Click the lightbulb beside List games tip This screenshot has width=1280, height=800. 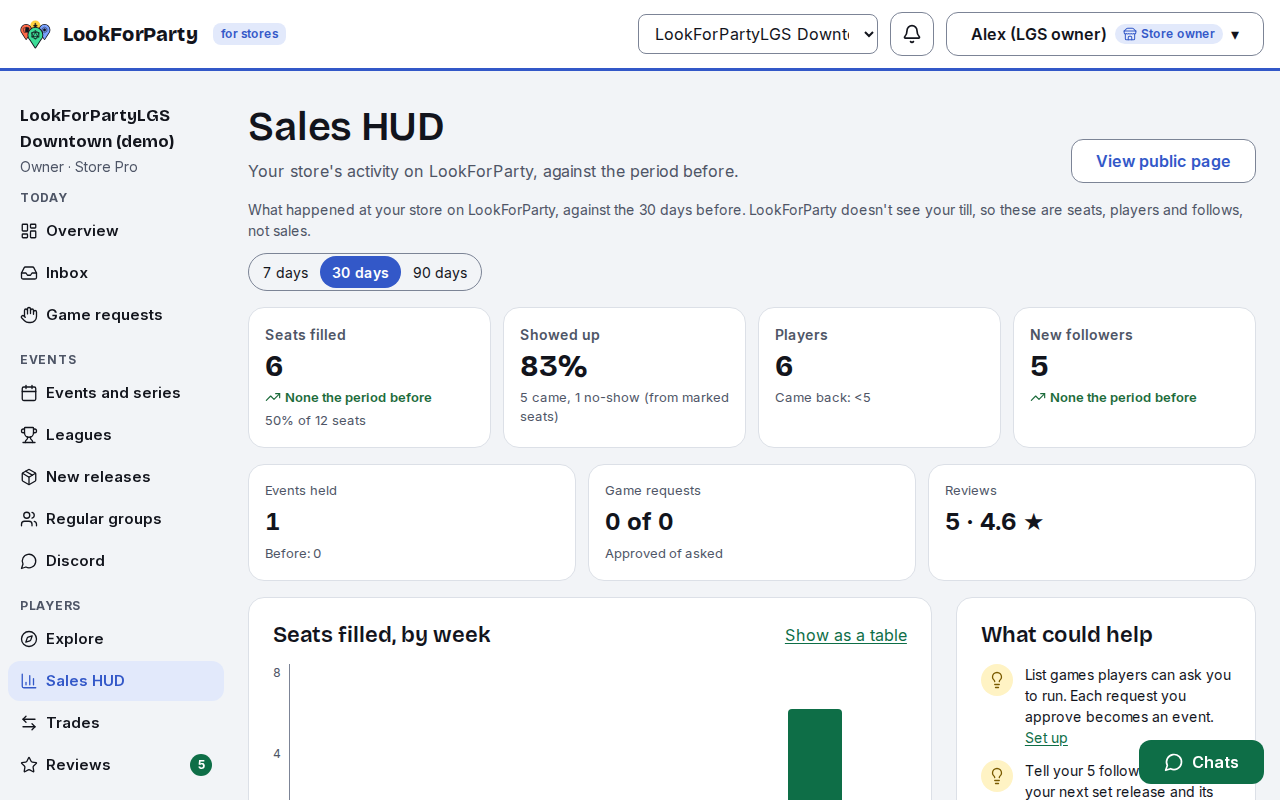[x=997, y=680]
